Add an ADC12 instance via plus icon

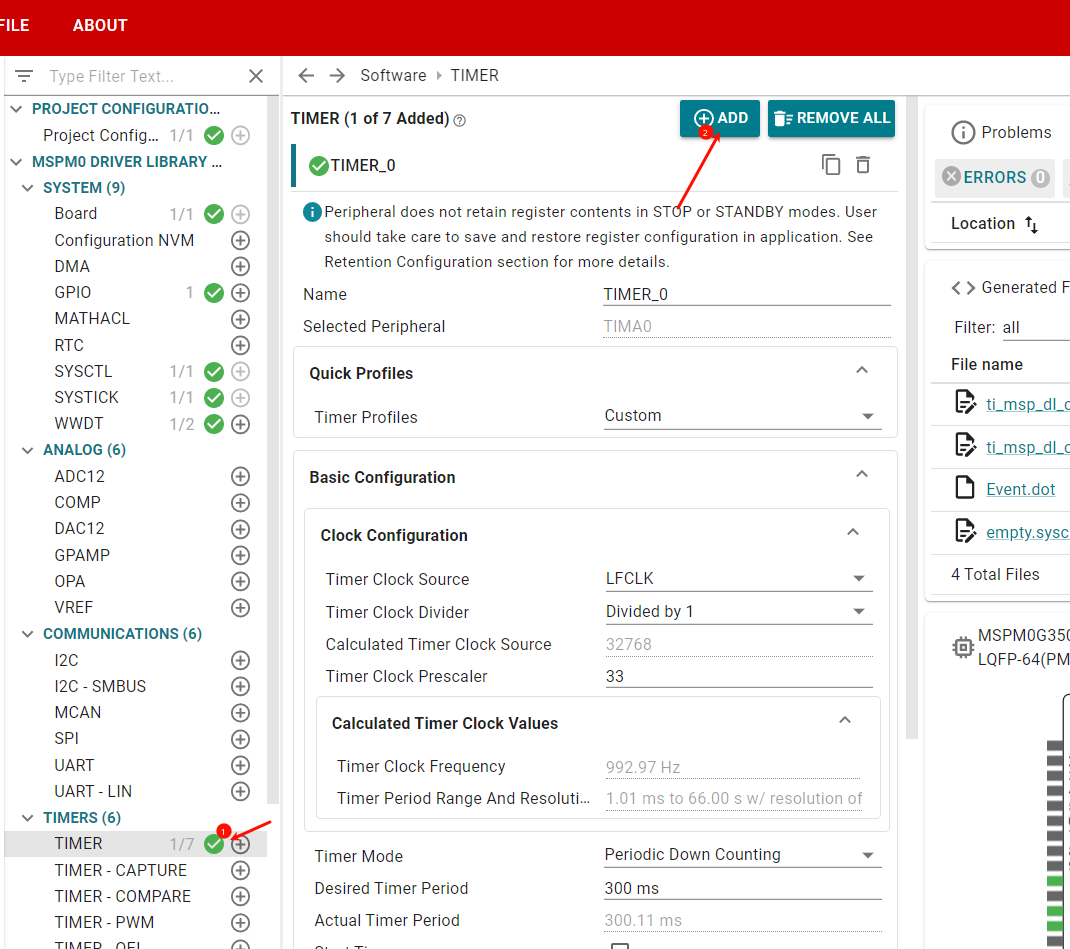(x=240, y=476)
